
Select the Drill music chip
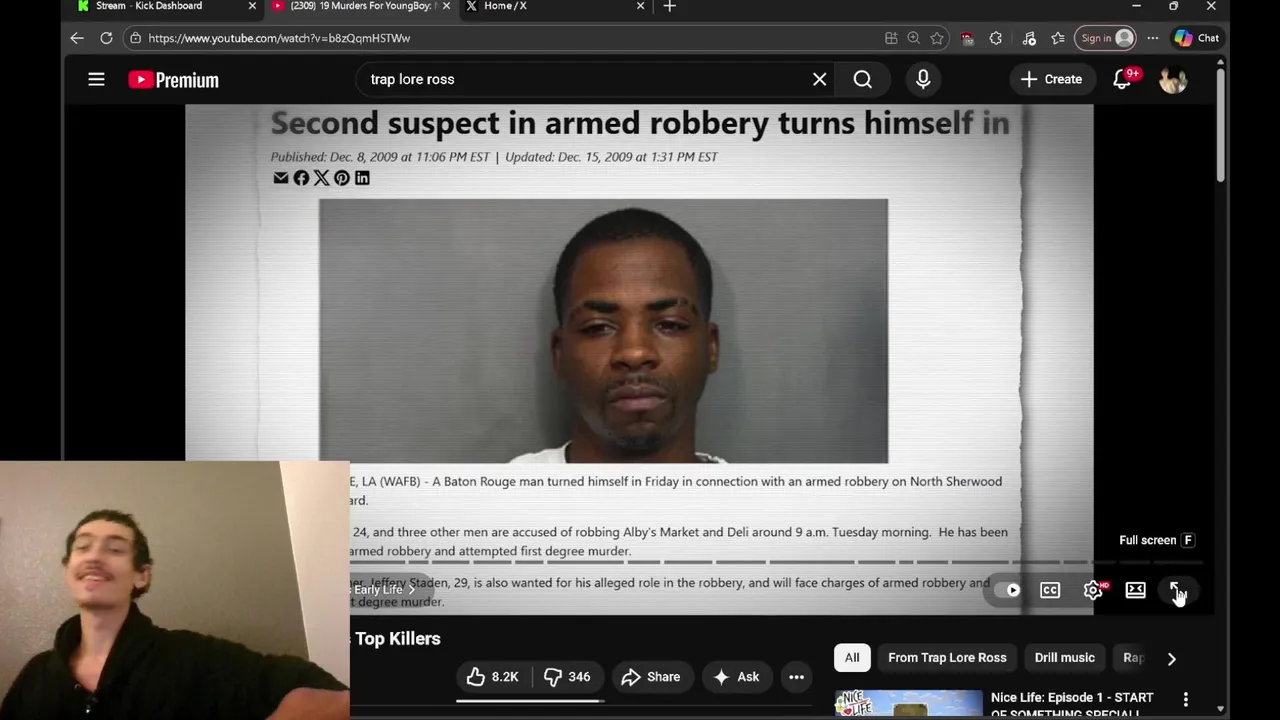(1064, 658)
